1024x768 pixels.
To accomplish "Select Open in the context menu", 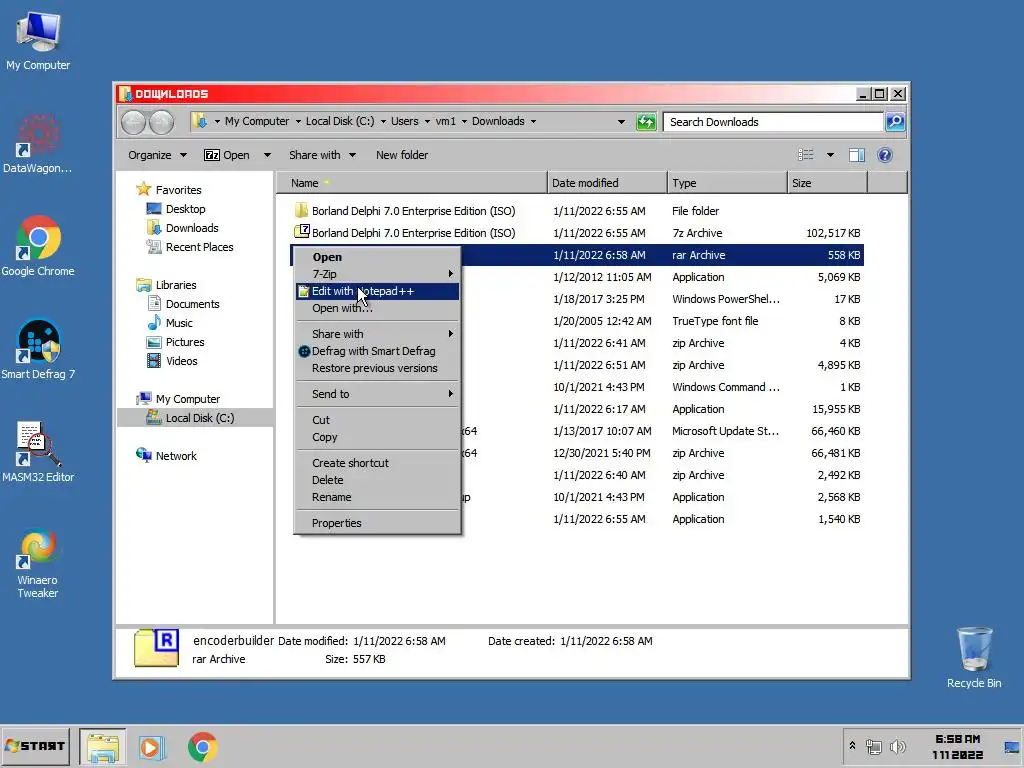I will click(377, 257).
